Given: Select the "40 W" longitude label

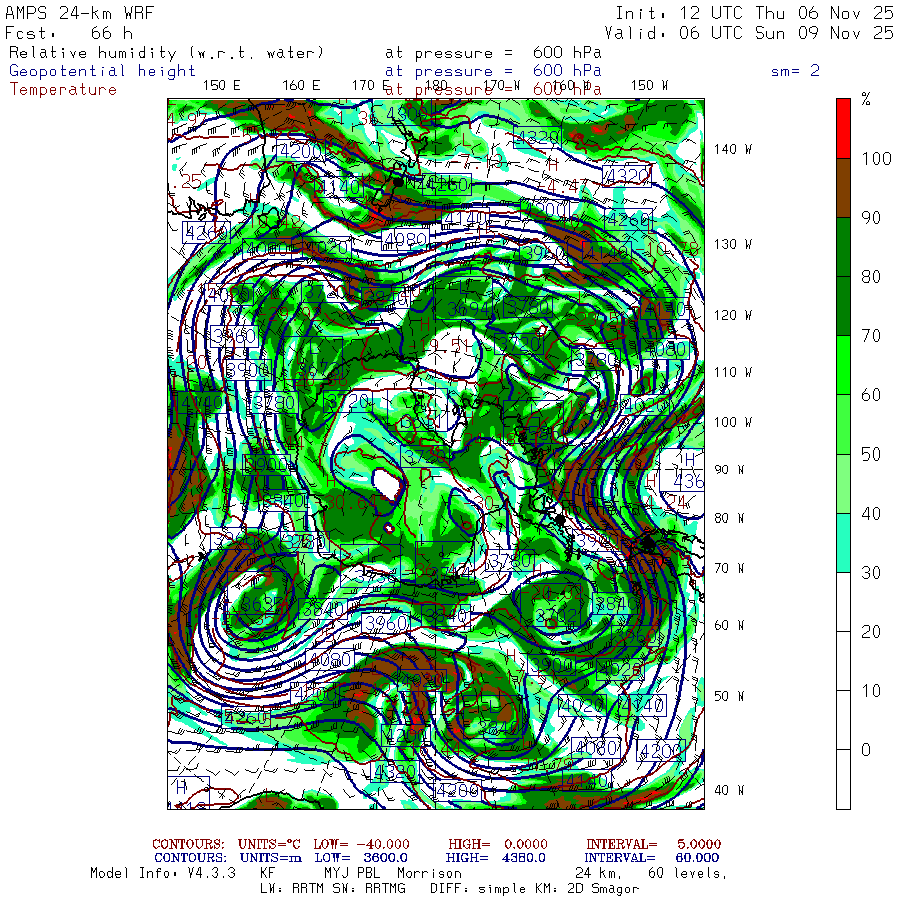Looking at the screenshot, I should (x=728, y=790).
